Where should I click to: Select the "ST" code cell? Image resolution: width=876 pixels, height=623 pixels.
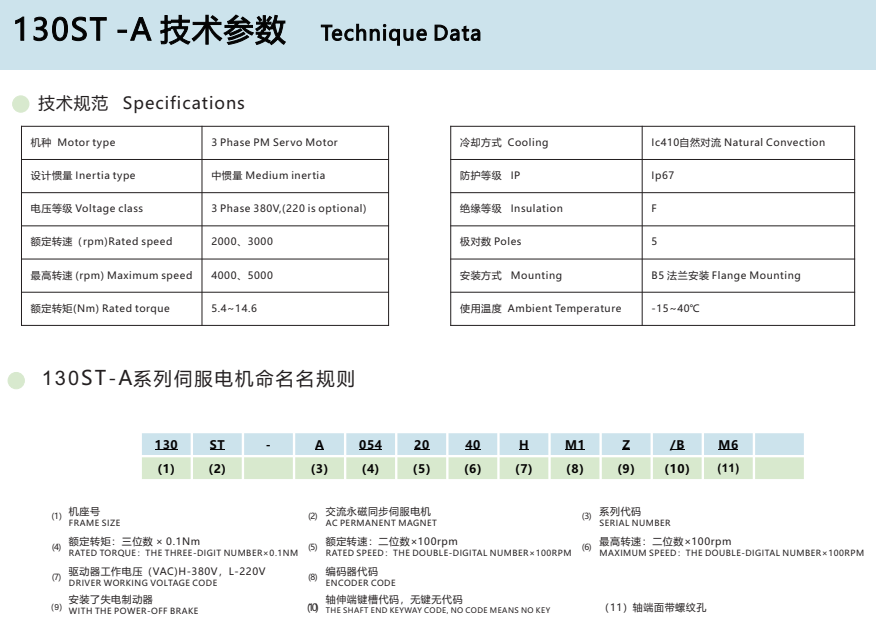(217, 445)
